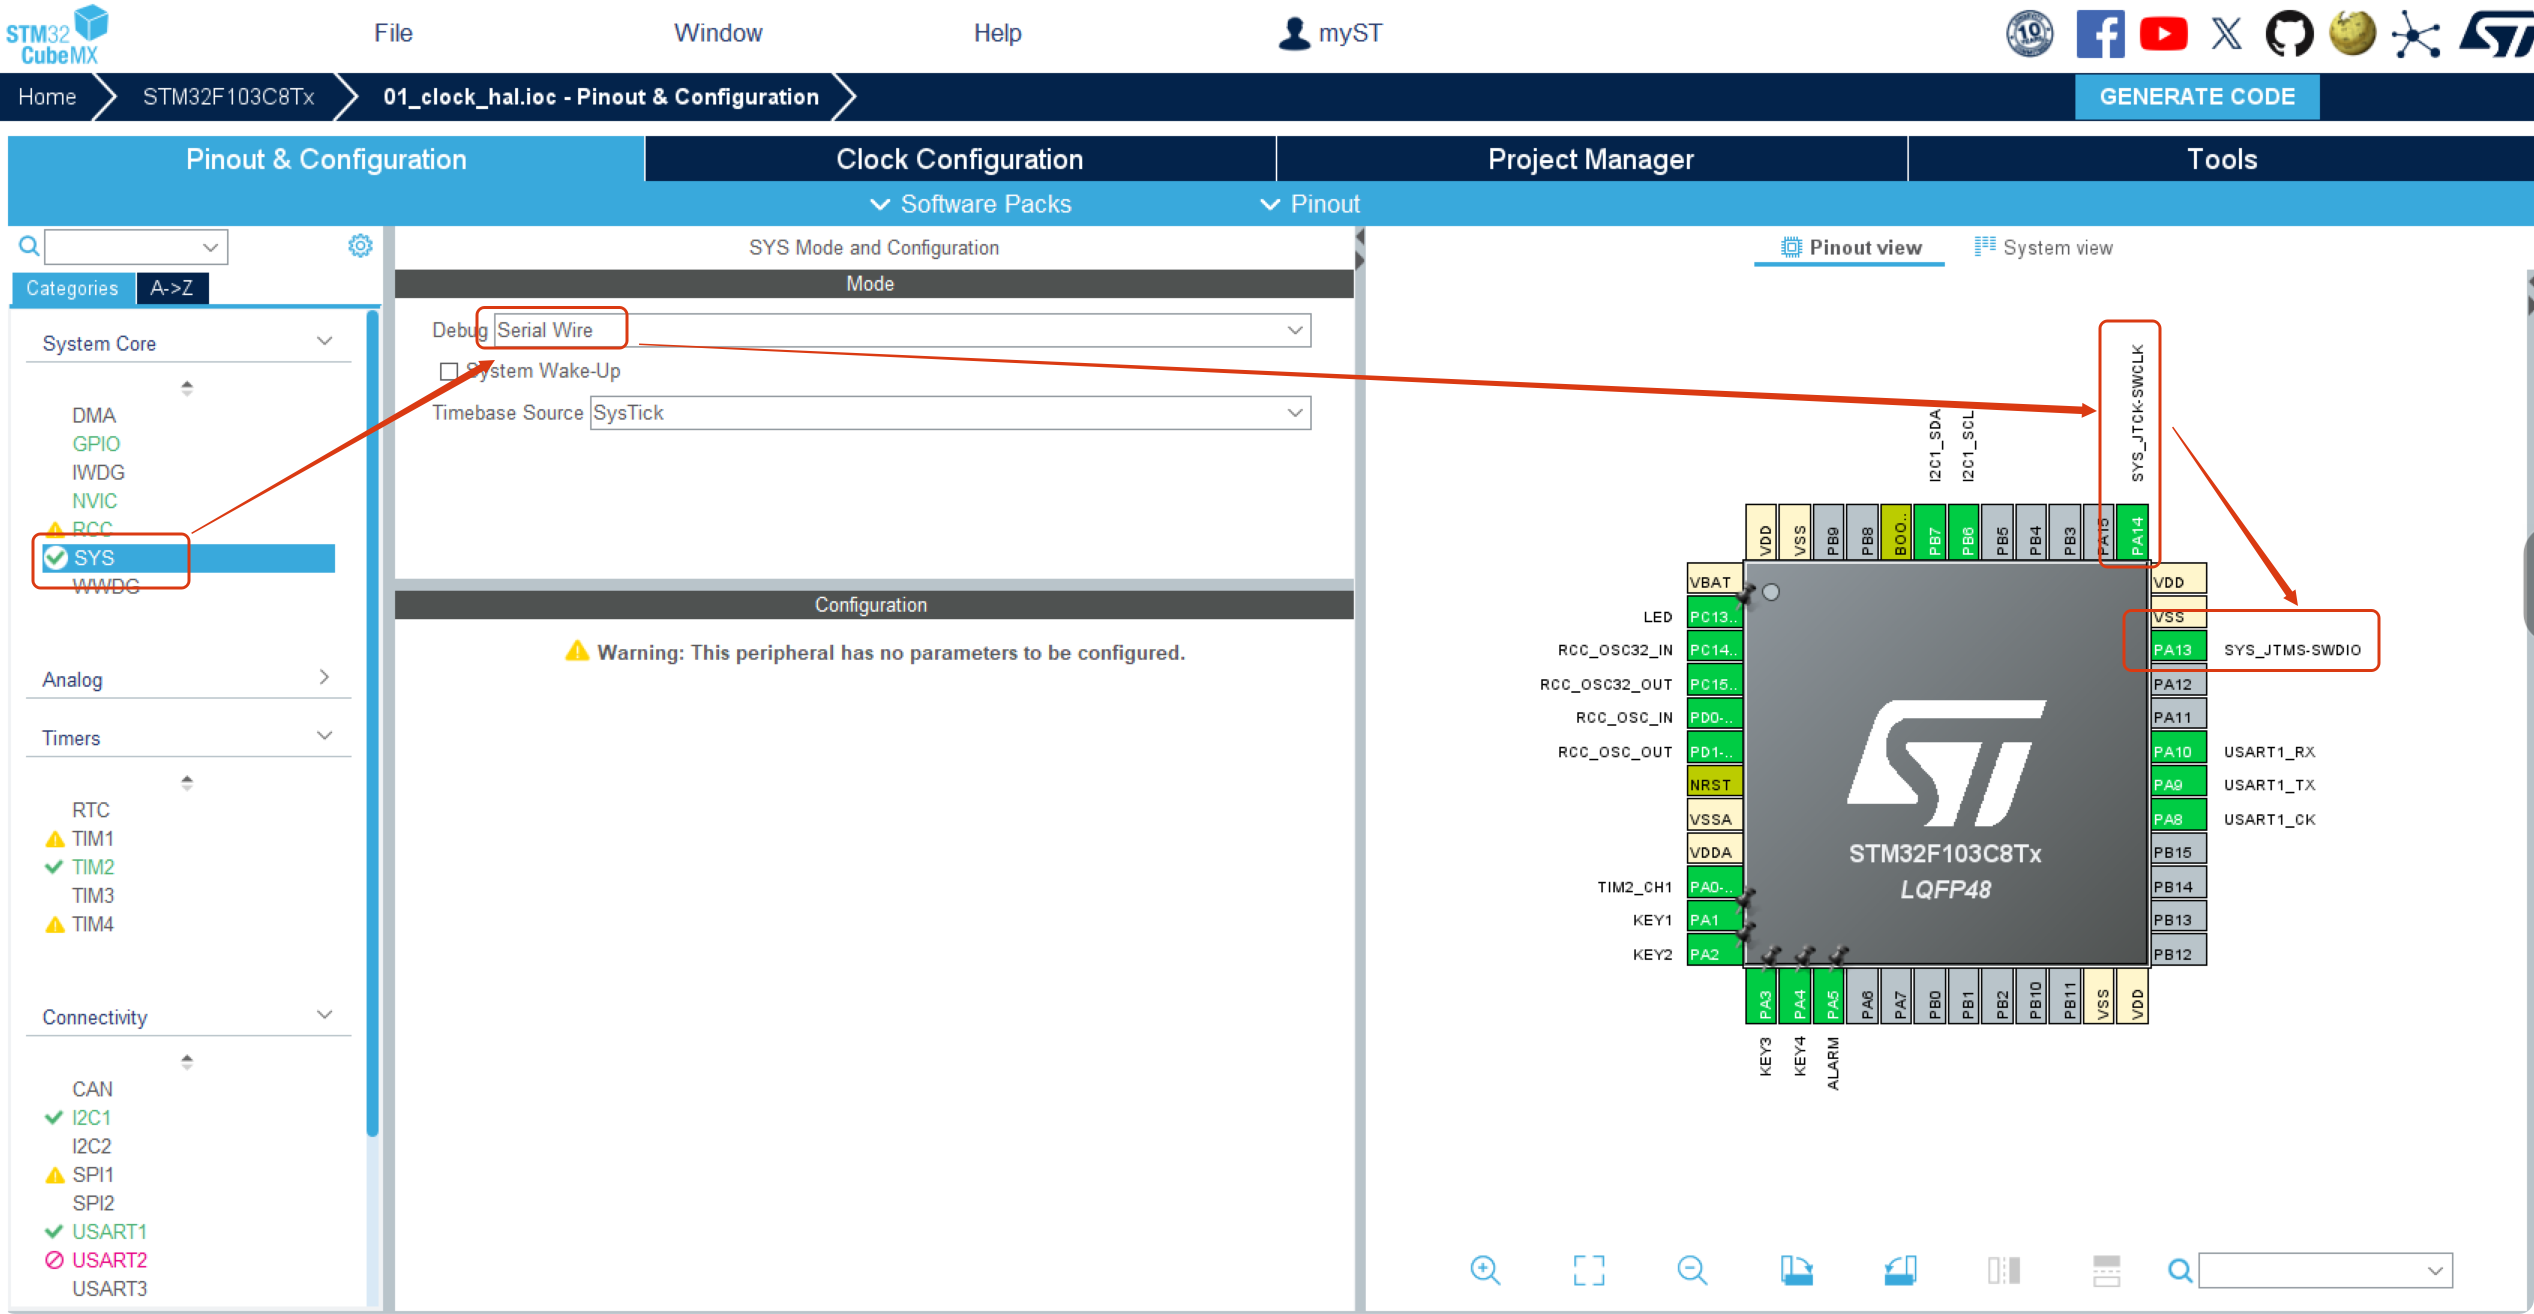Click the pin search magnifier icon
2534x1314 pixels.
coord(2180,1270)
